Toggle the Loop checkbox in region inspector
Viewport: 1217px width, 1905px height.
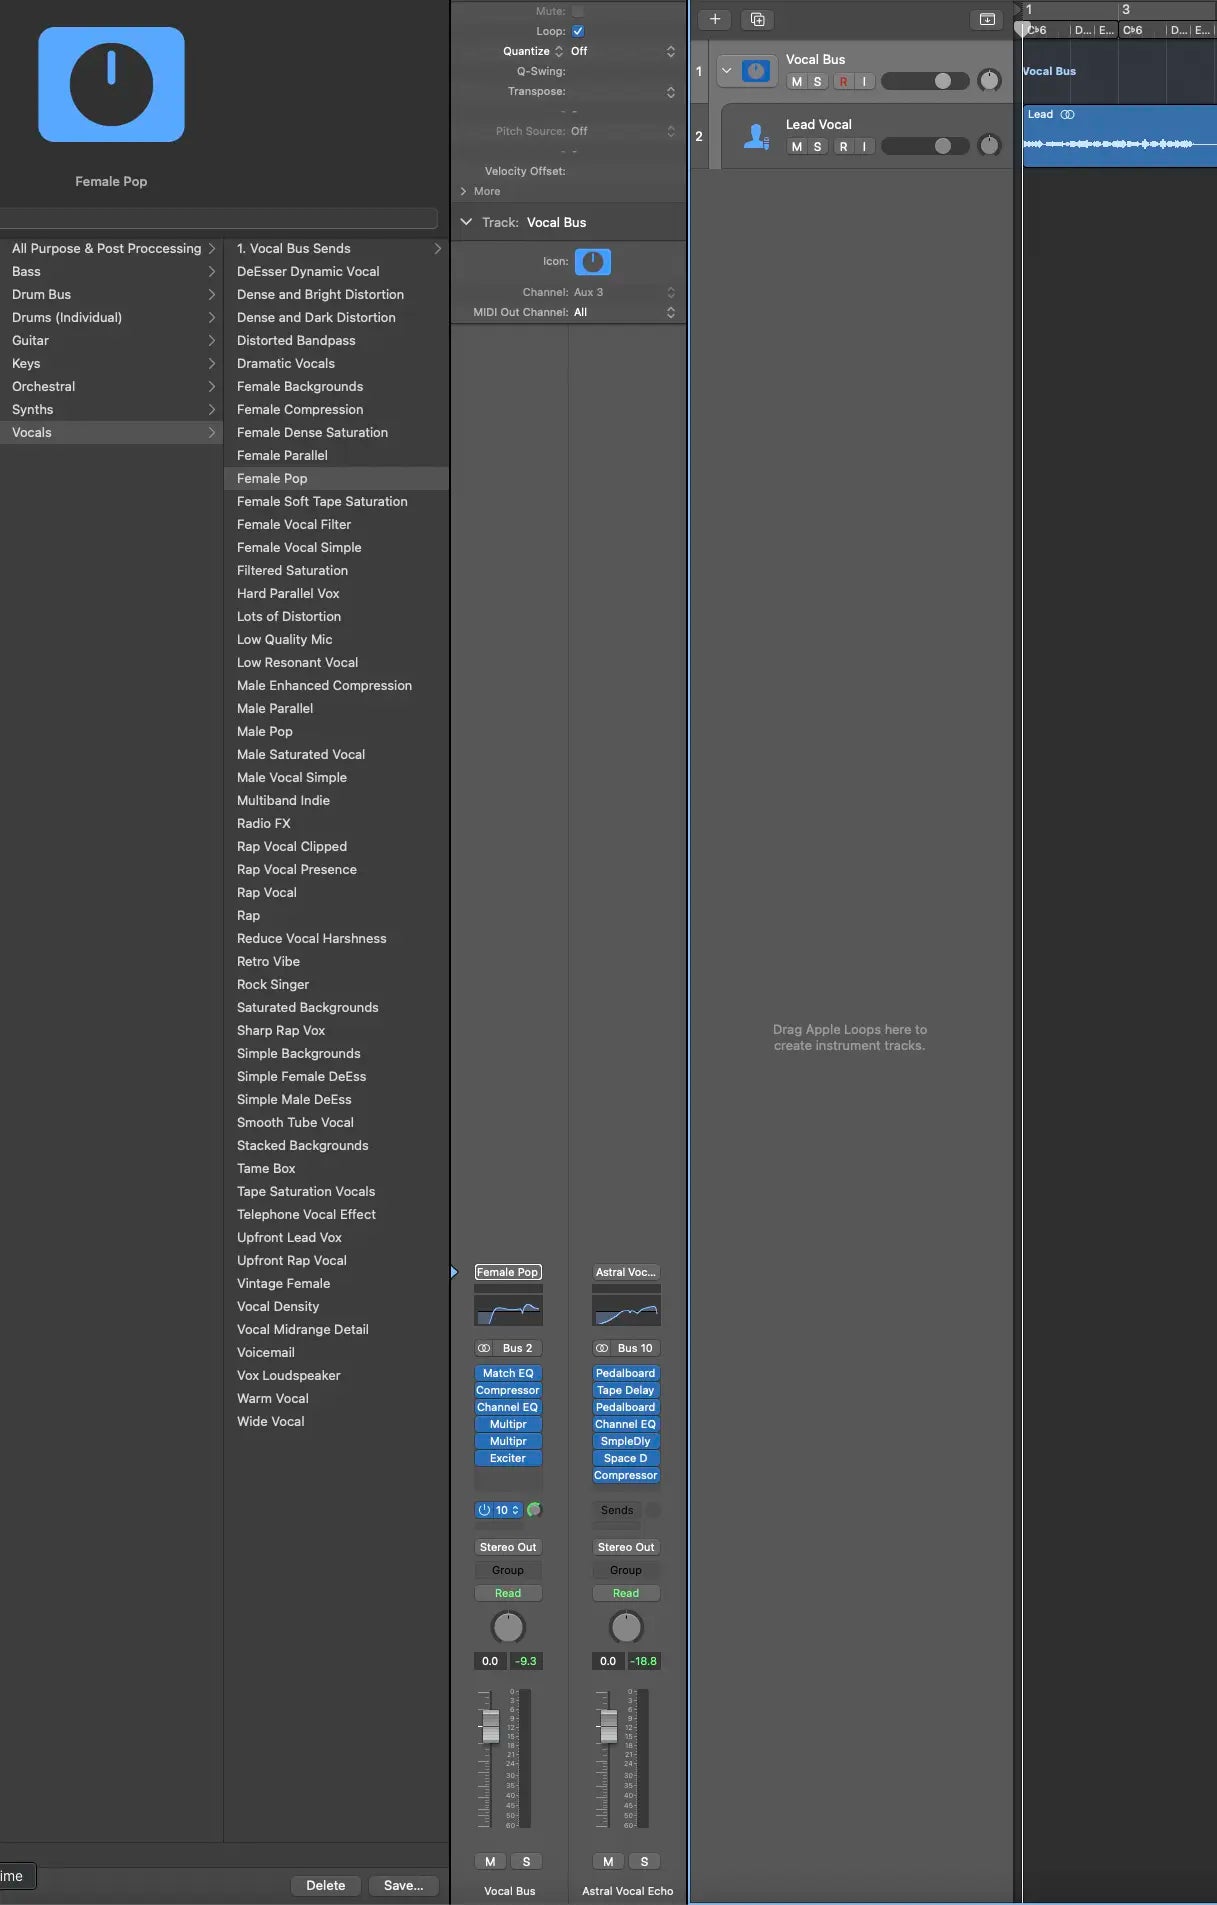click(578, 31)
